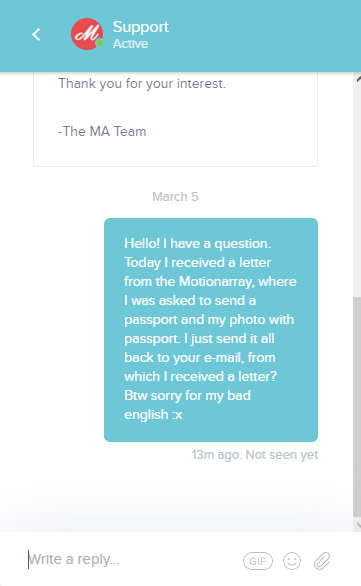
Task: Open the GIF picker
Action: [258, 561]
